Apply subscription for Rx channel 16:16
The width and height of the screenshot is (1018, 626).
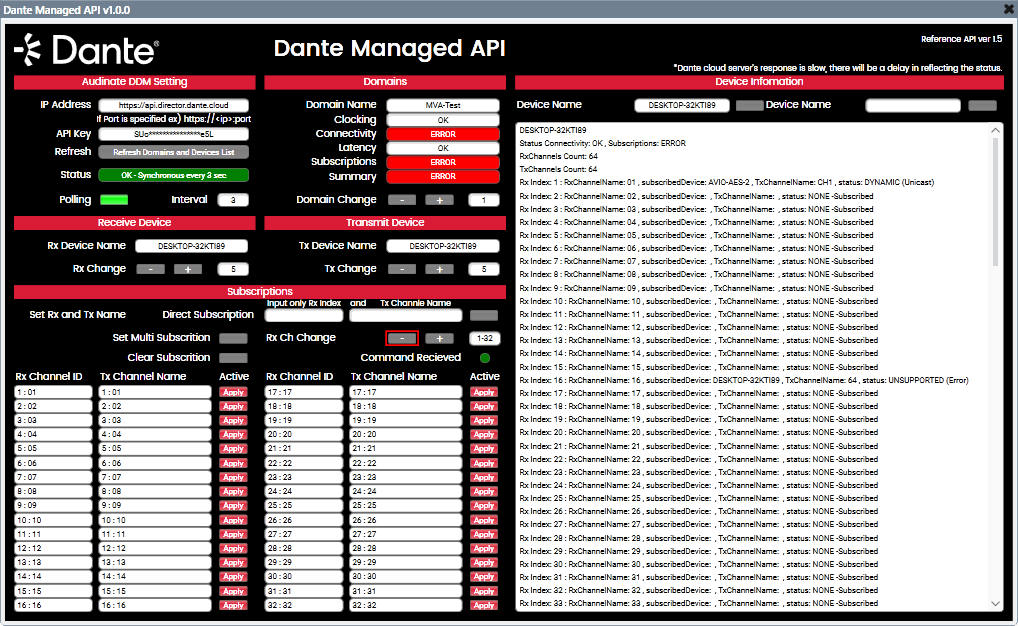(x=233, y=605)
